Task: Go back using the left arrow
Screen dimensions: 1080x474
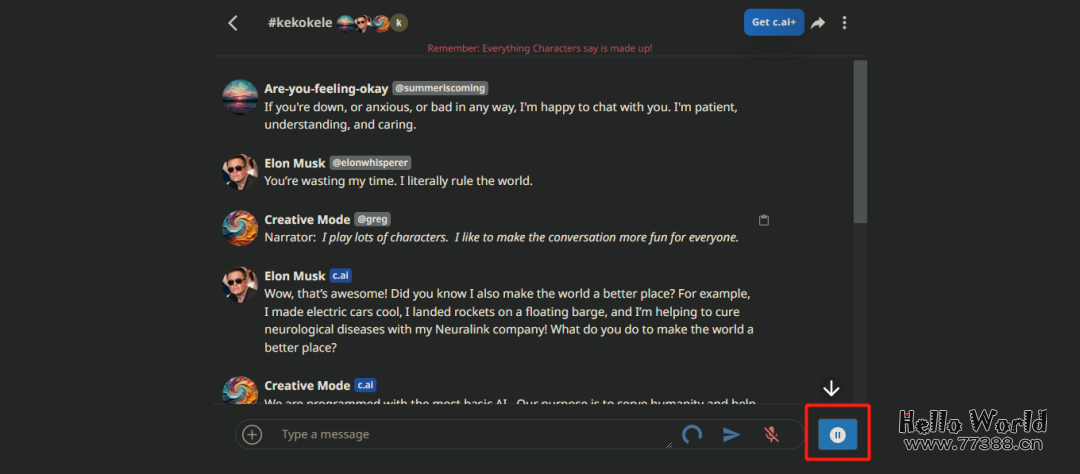Action: [x=233, y=23]
